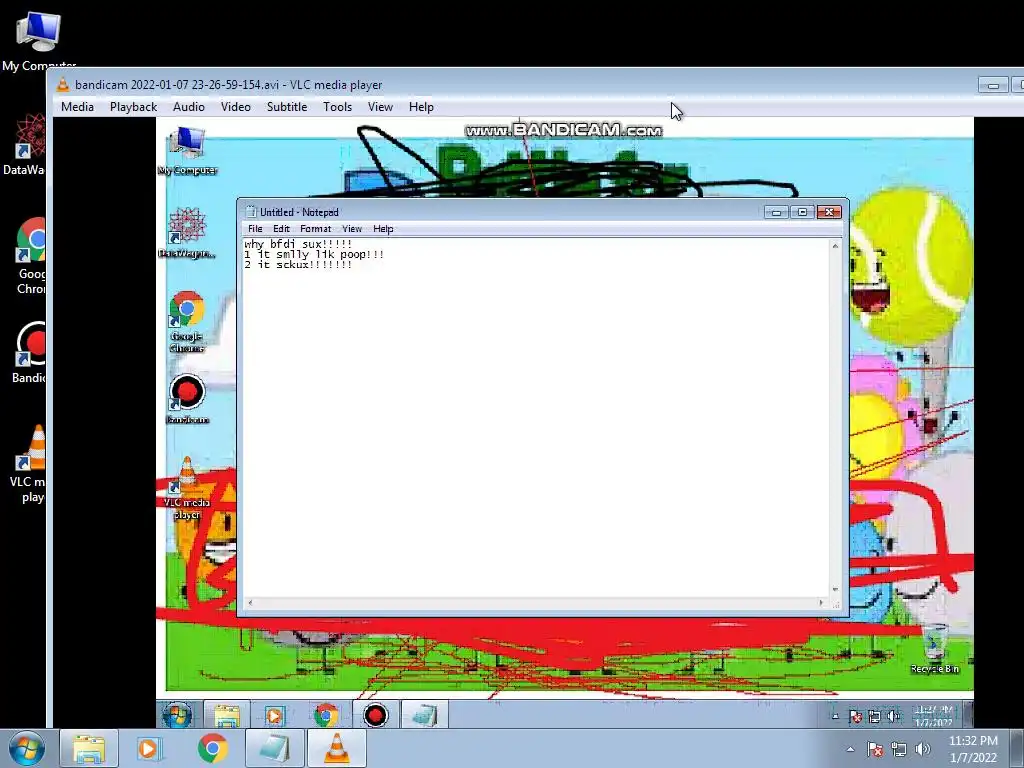Select the DataWa shortcut on real desktop
1024x768 pixels.
coord(26,145)
